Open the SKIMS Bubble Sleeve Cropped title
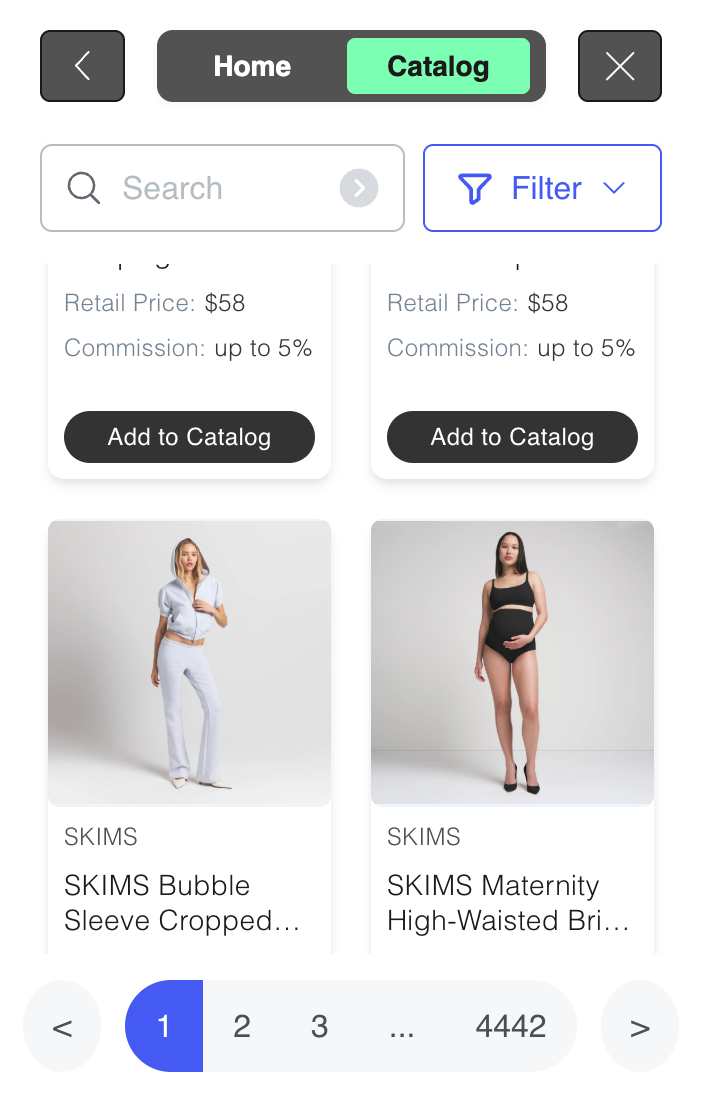The height and width of the screenshot is (1098, 702). tap(182, 903)
